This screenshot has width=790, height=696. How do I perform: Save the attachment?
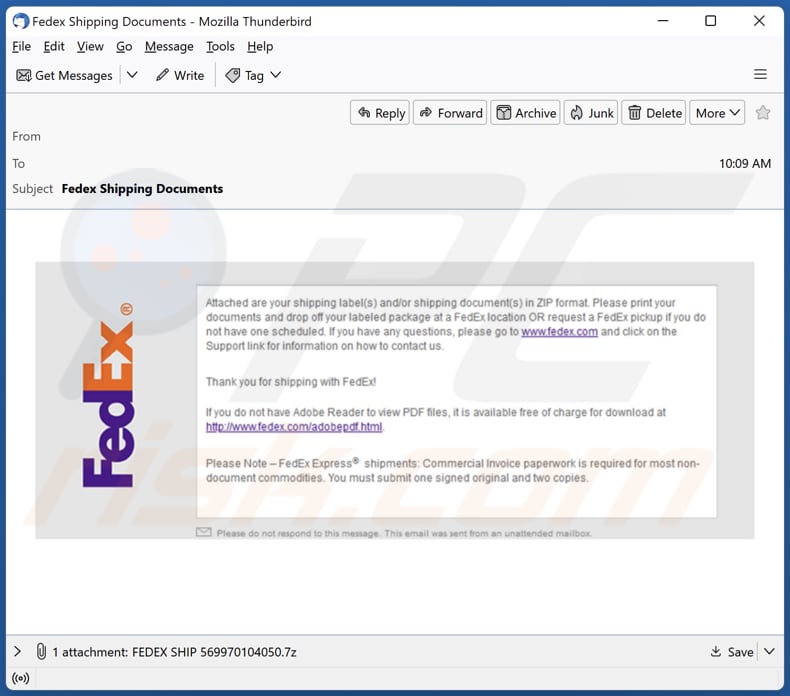(x=732, y=652)
